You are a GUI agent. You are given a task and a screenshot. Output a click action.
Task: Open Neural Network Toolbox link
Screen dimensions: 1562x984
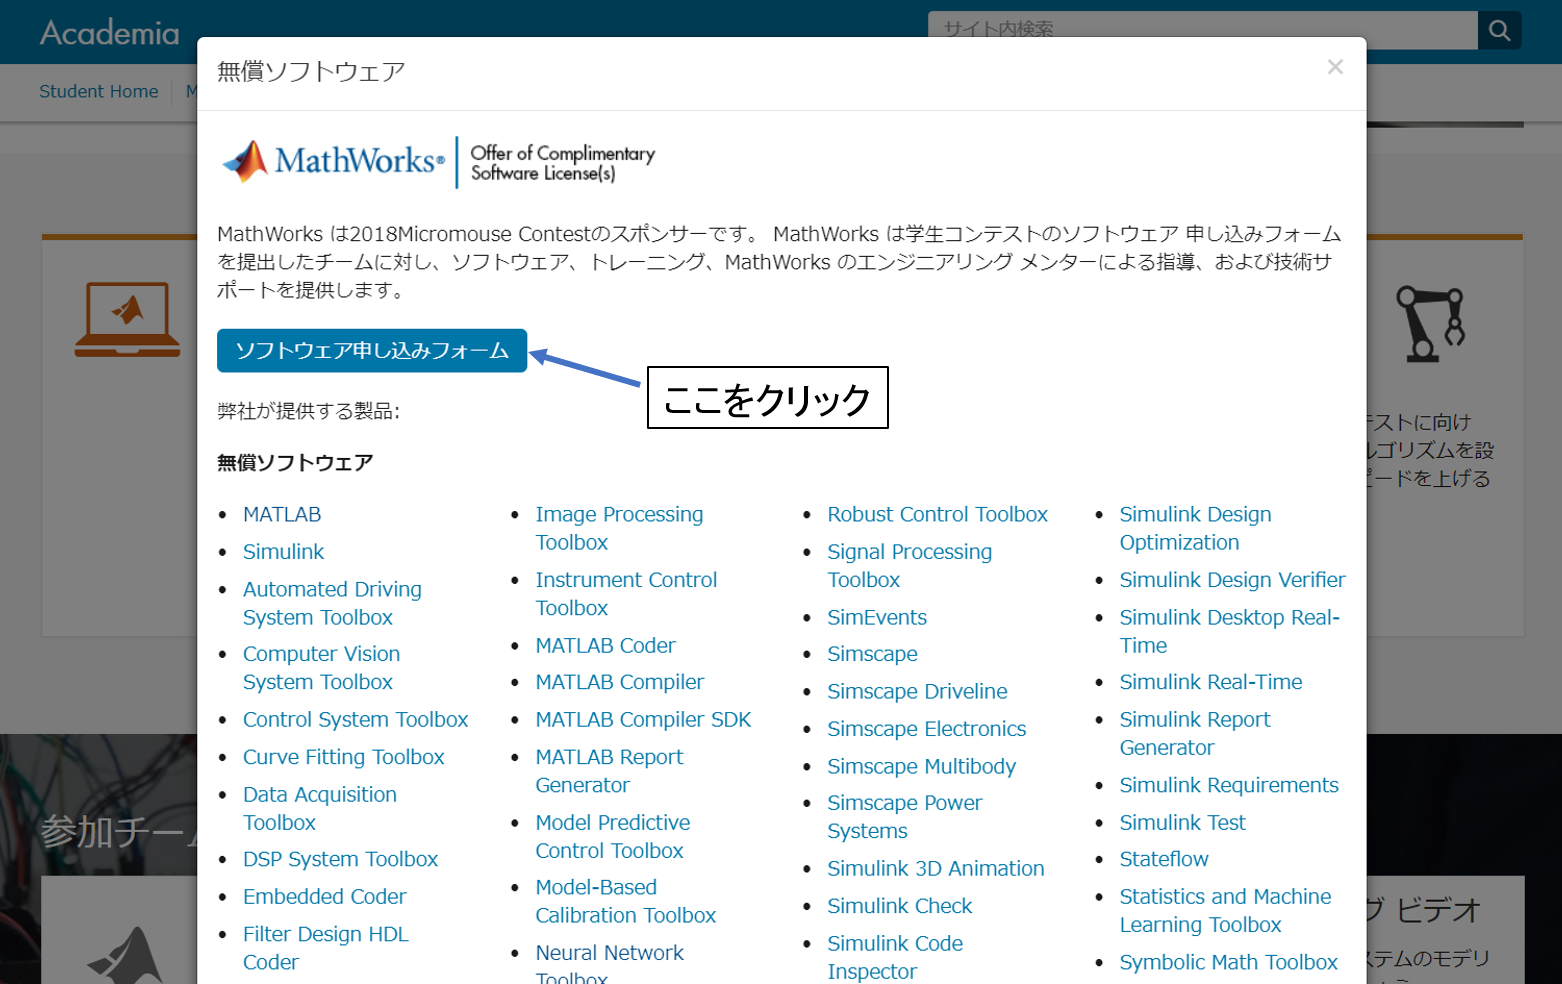click(x=609, y=962)
